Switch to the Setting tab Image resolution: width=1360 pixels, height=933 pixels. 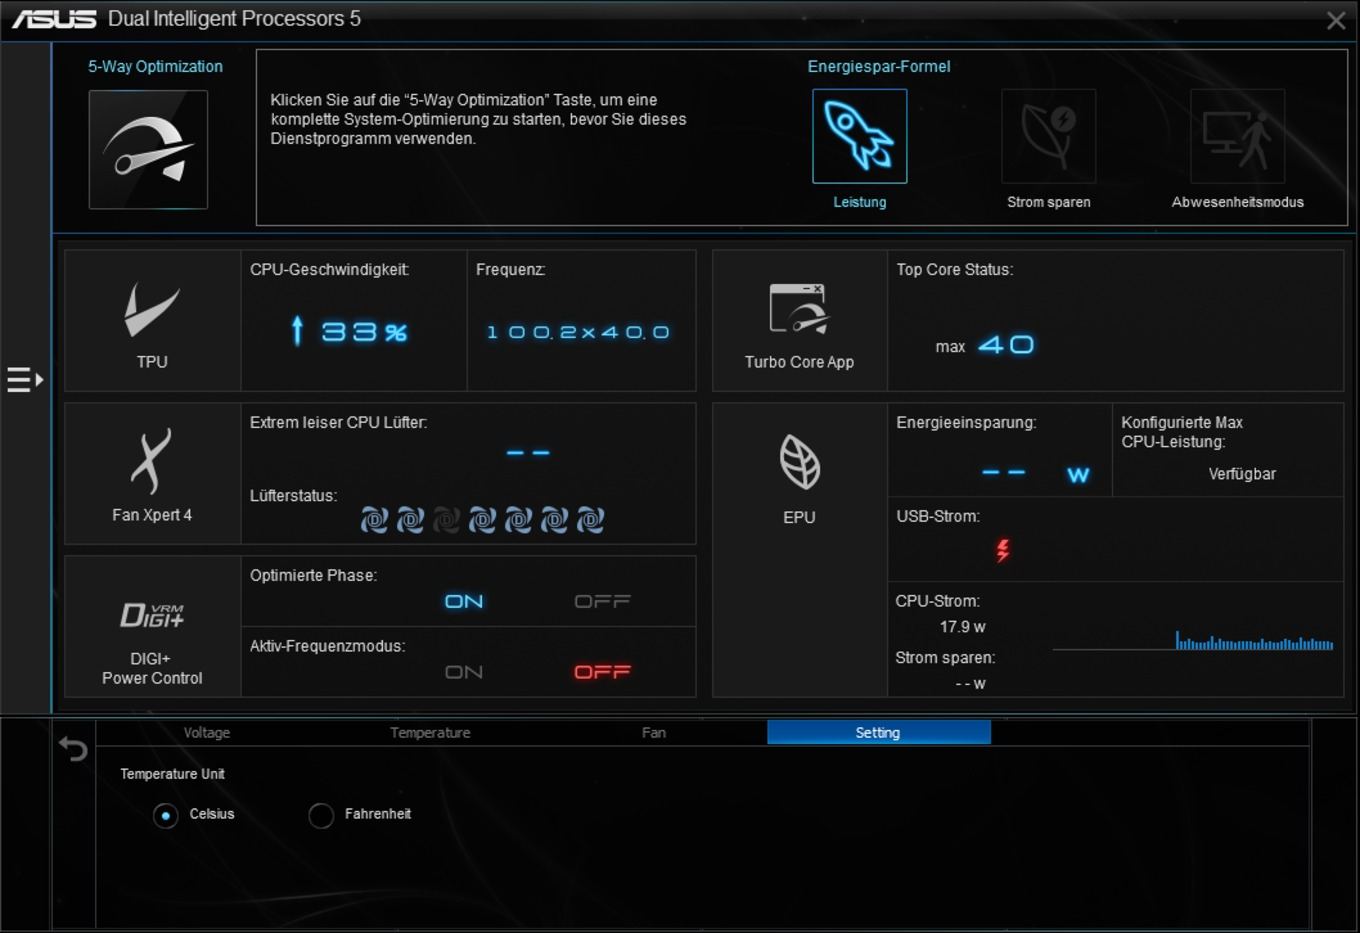coord(879,733)
